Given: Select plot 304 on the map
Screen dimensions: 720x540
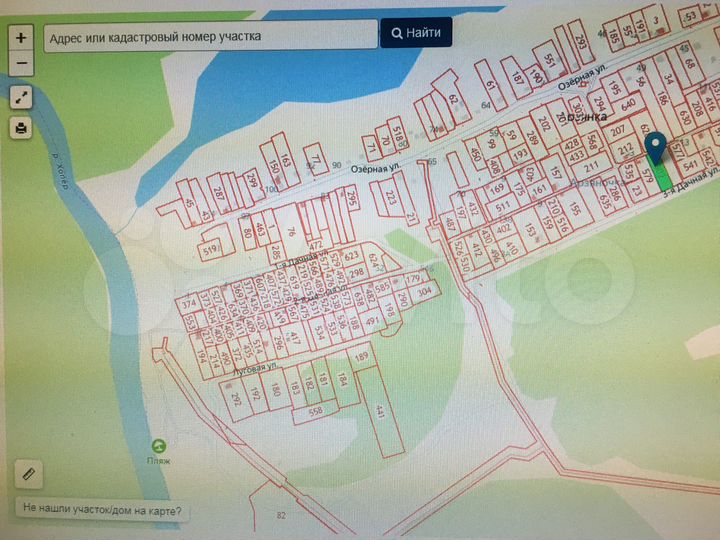Looking at the screenshot, I should pyautogui.click(x=424, y=293).
